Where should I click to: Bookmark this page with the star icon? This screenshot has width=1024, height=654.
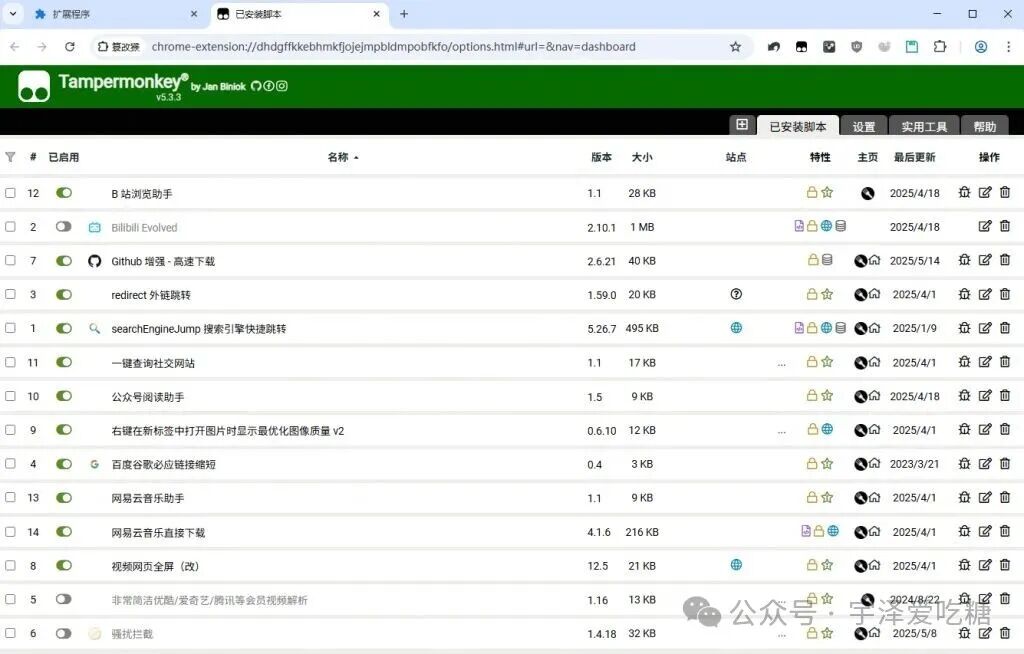(735, 47)
